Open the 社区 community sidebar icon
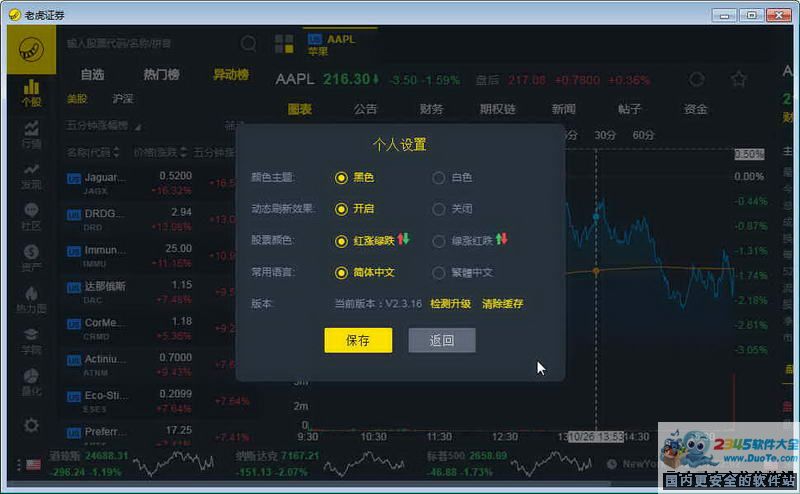 click(x=31, y=217)
